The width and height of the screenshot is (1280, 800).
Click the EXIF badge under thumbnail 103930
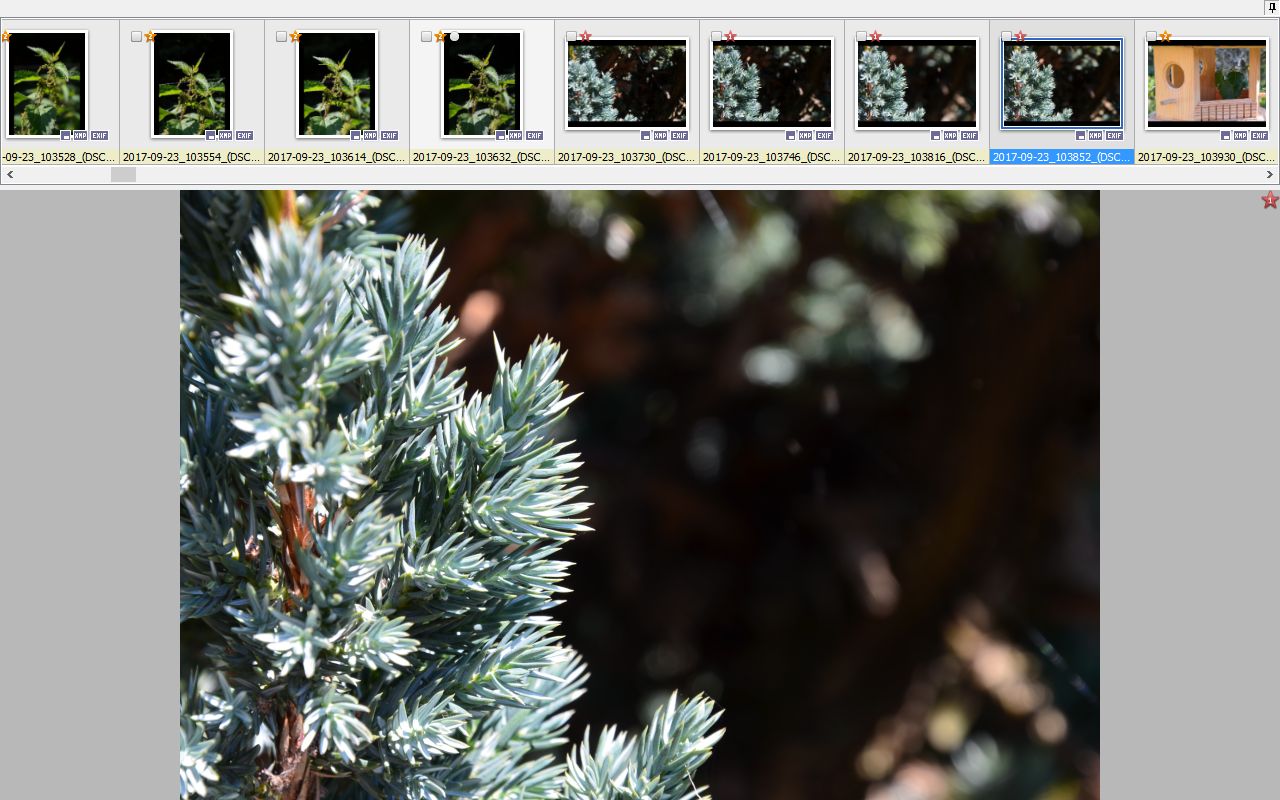tap(1259, 136)
